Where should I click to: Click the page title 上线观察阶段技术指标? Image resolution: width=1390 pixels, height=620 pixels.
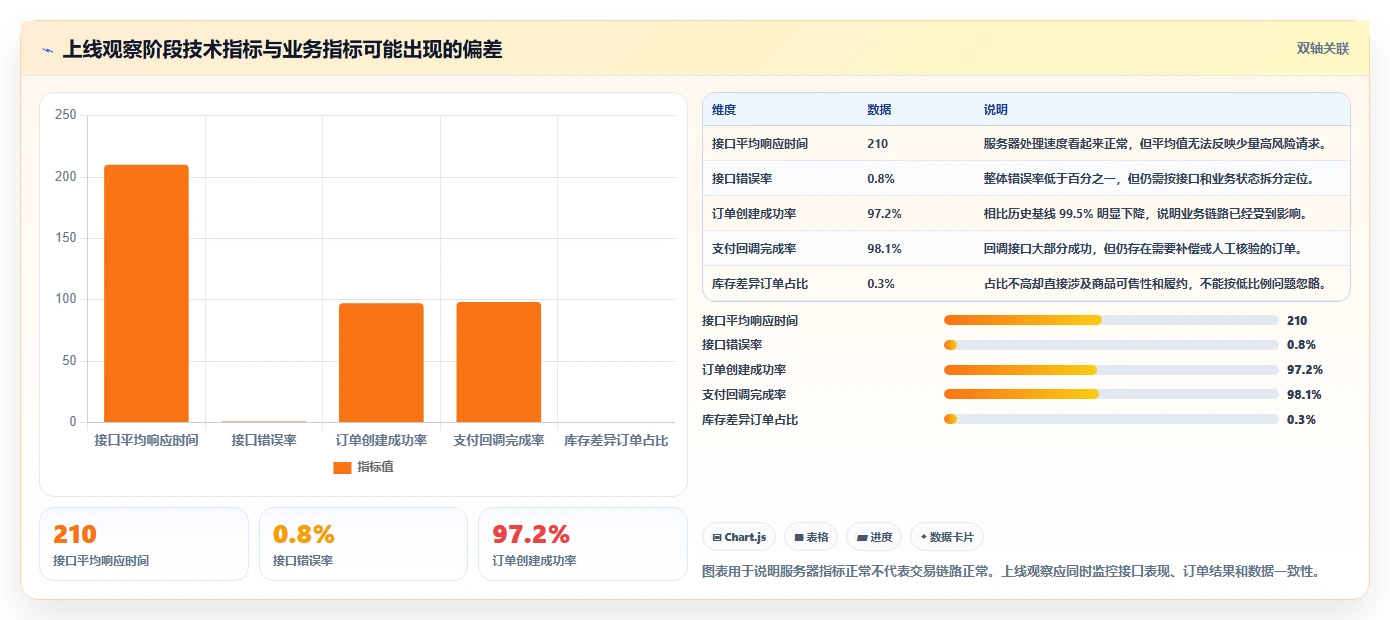click(x=283, y=50)
